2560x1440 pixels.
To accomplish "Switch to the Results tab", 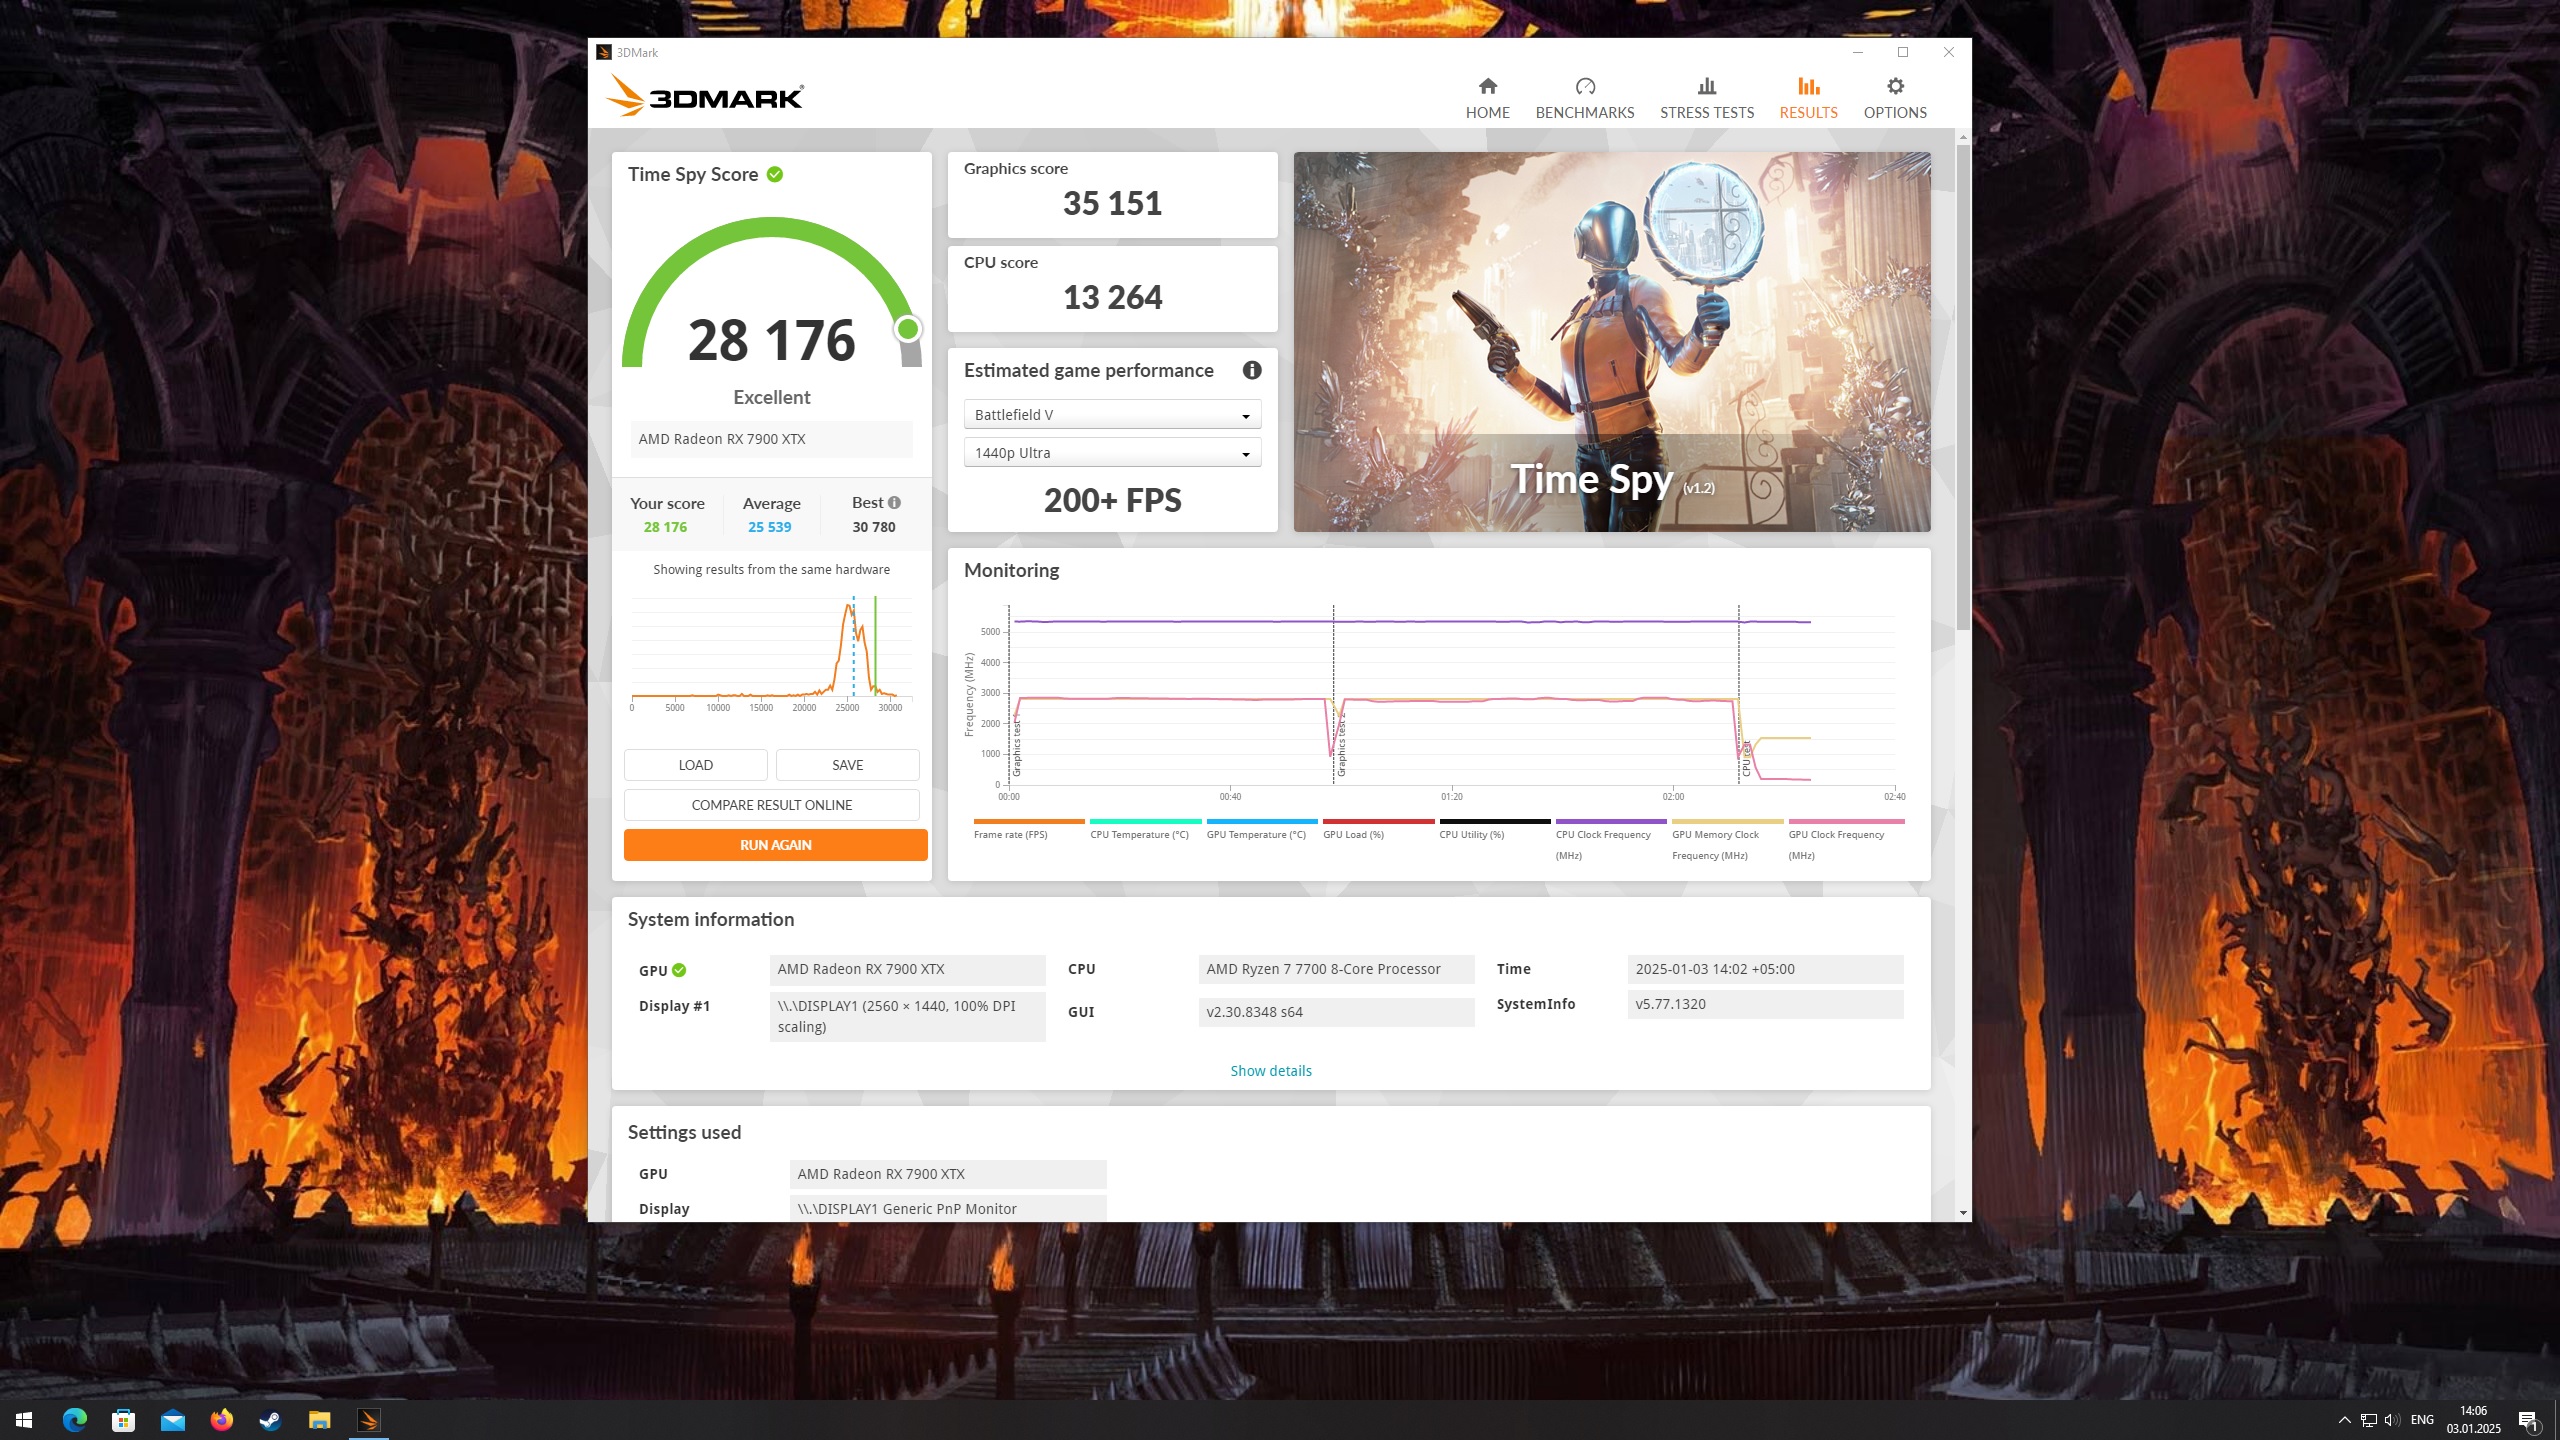I will point(1807,98).
